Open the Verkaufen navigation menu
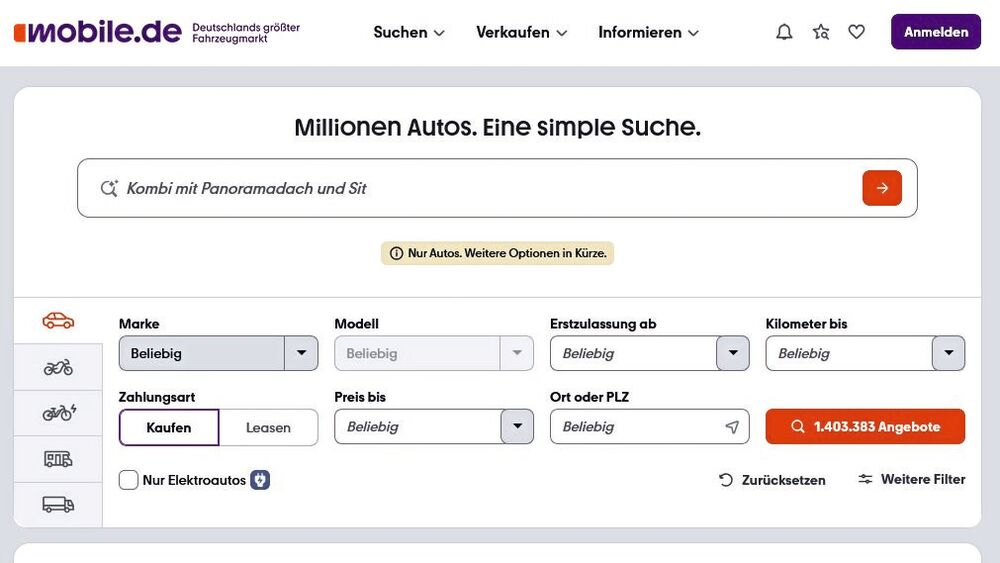 pos(521,32)
